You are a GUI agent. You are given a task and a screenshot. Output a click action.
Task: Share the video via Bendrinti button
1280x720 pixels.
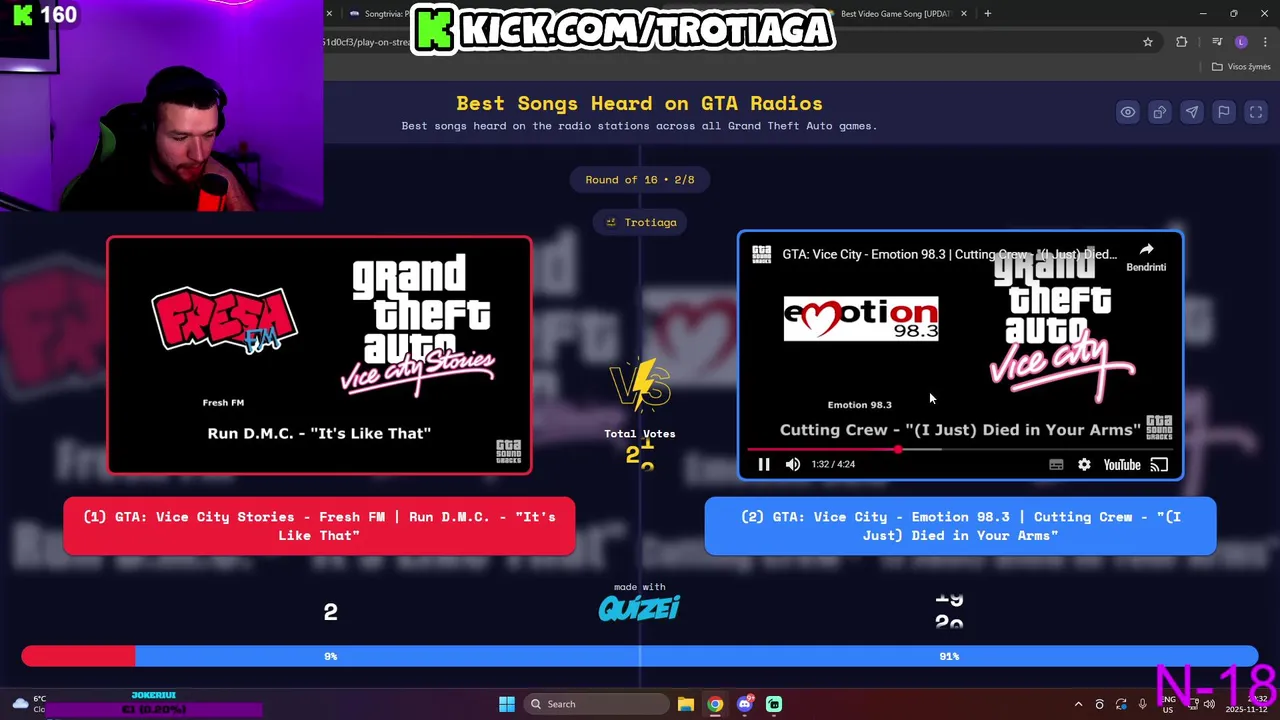pos(1146,257)
